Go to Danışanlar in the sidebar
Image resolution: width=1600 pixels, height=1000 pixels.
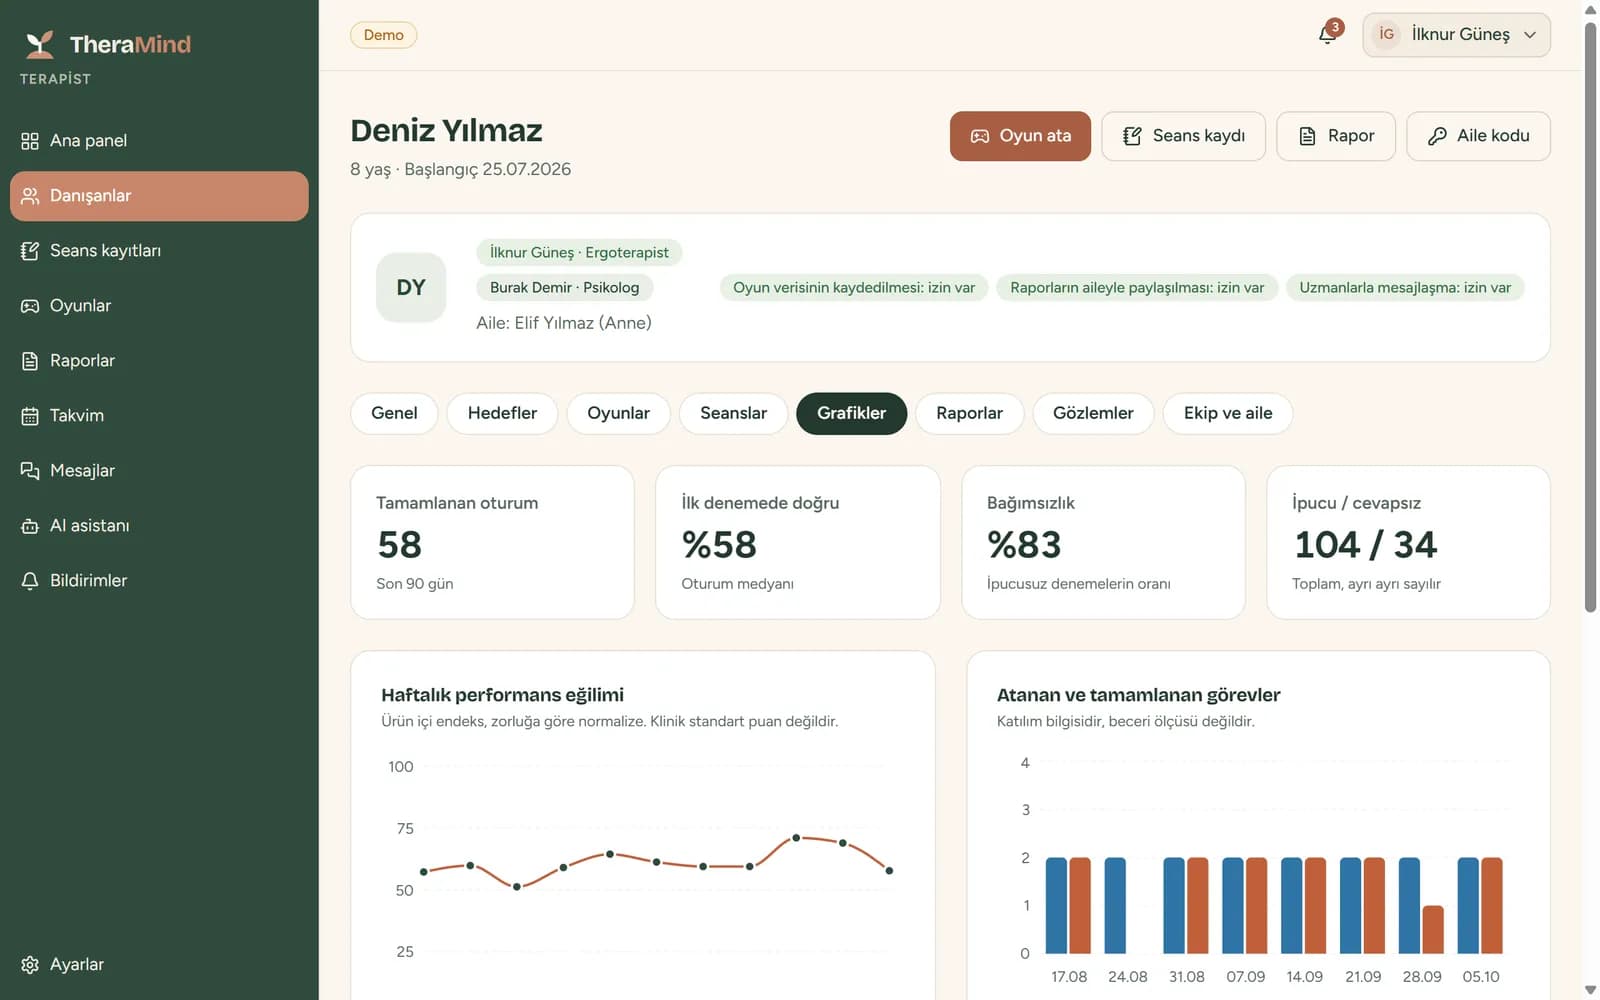159,196
